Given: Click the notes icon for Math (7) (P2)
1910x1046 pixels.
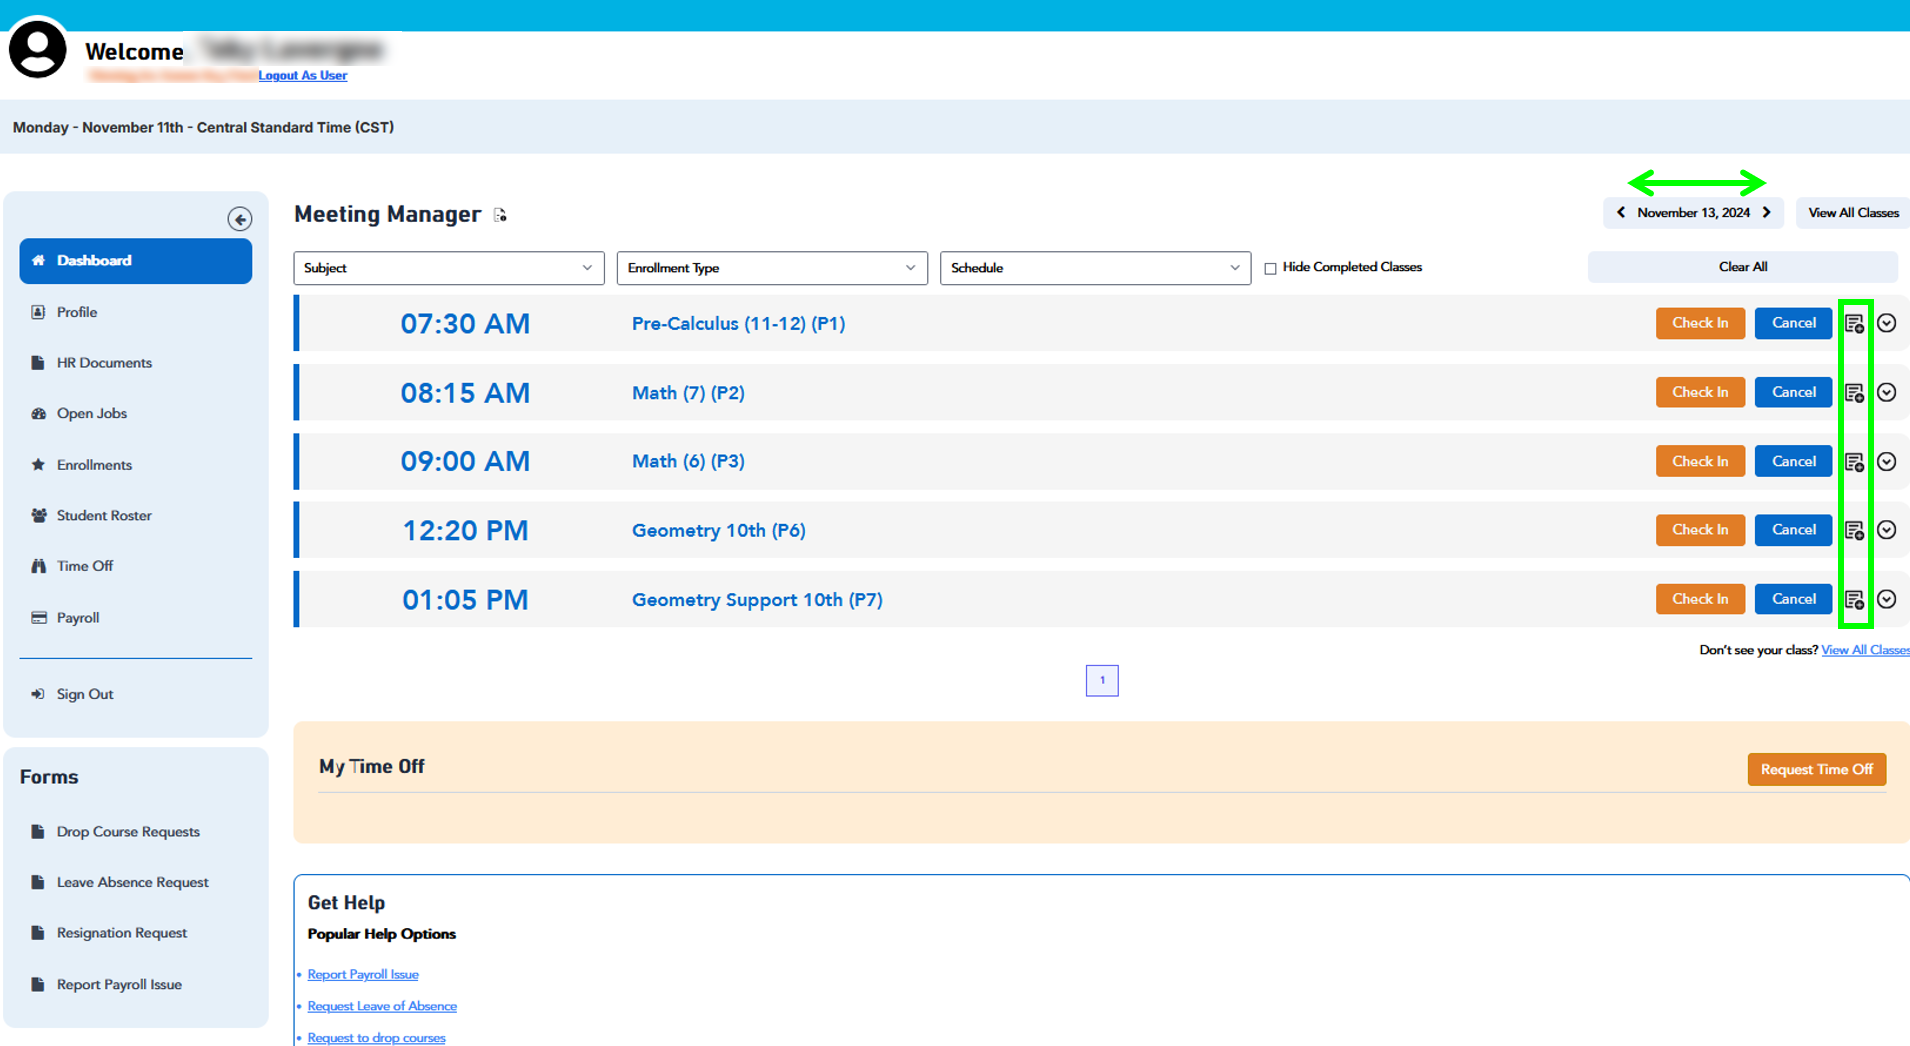Looking at the screenshot, I should click(1854, 393).
